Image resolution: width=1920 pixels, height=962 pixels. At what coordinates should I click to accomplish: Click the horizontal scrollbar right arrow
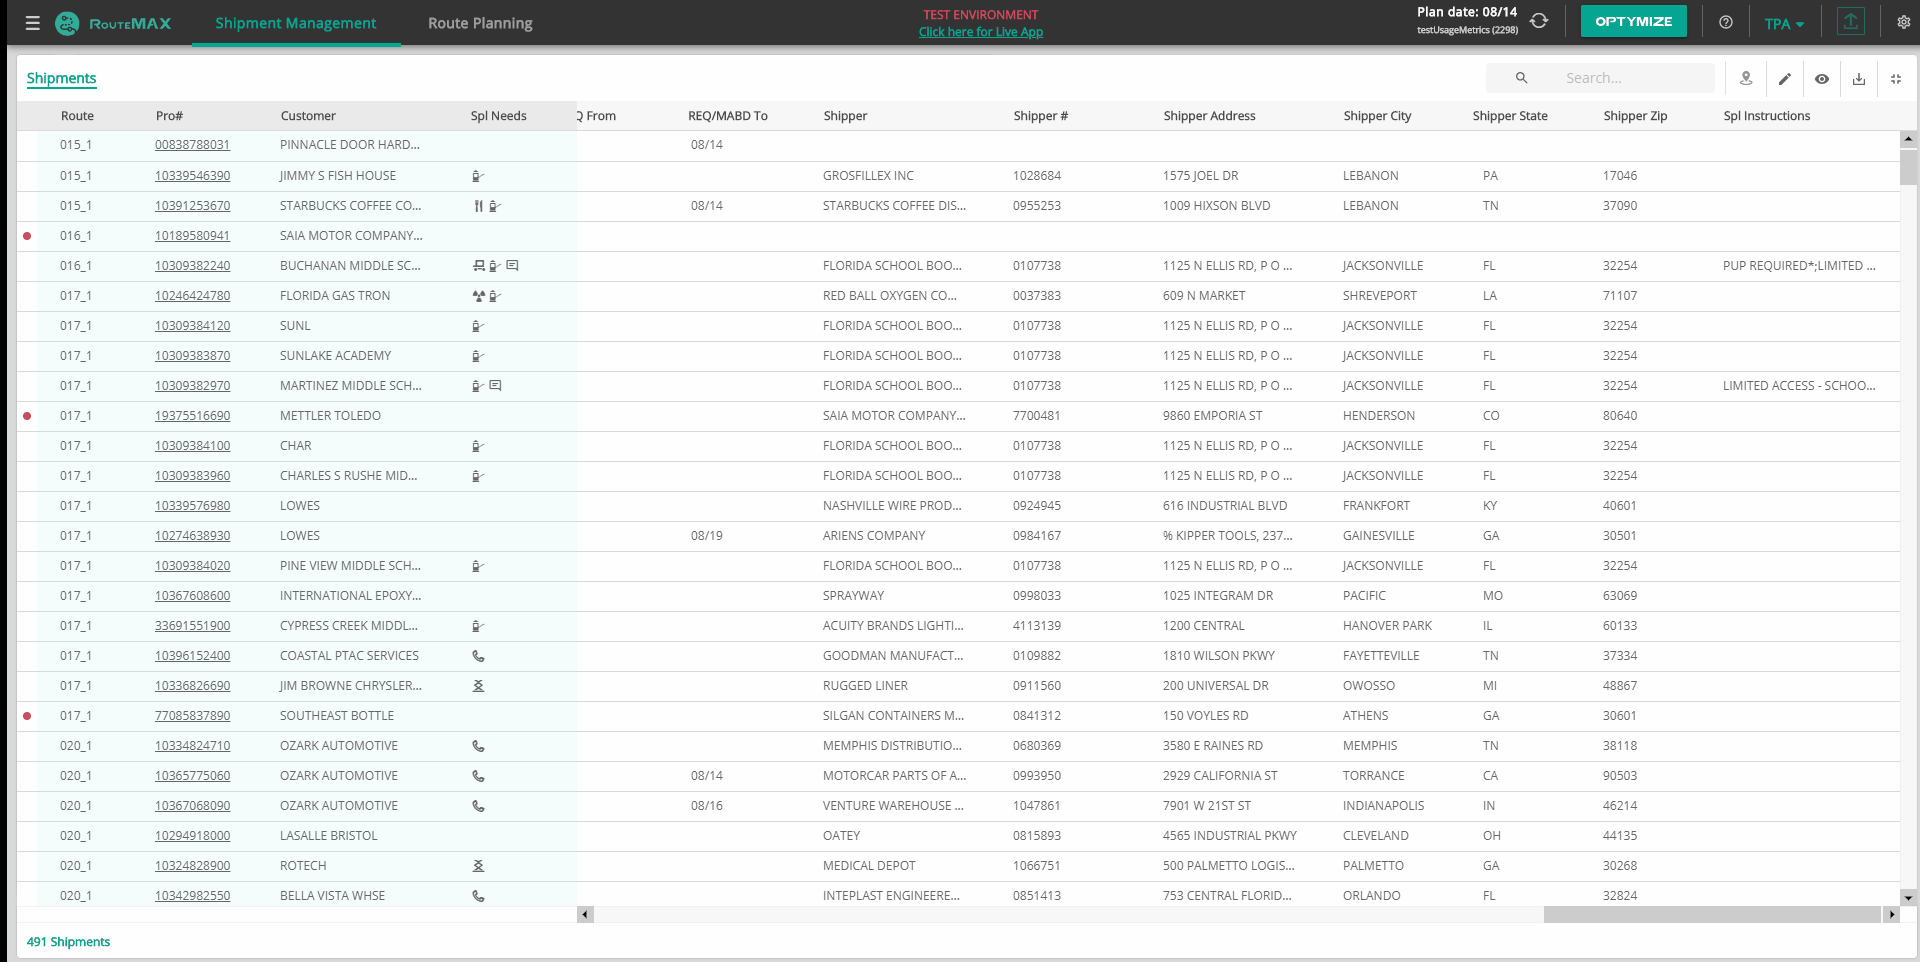(x=1891, y=914)
